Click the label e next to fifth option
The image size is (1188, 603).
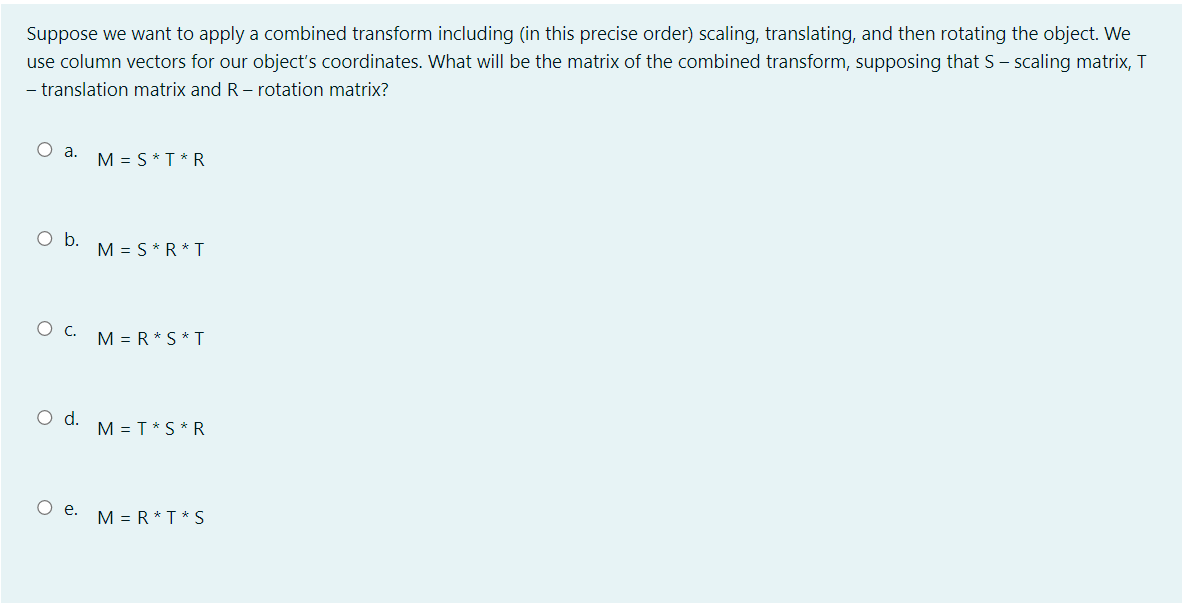point(69,508)
